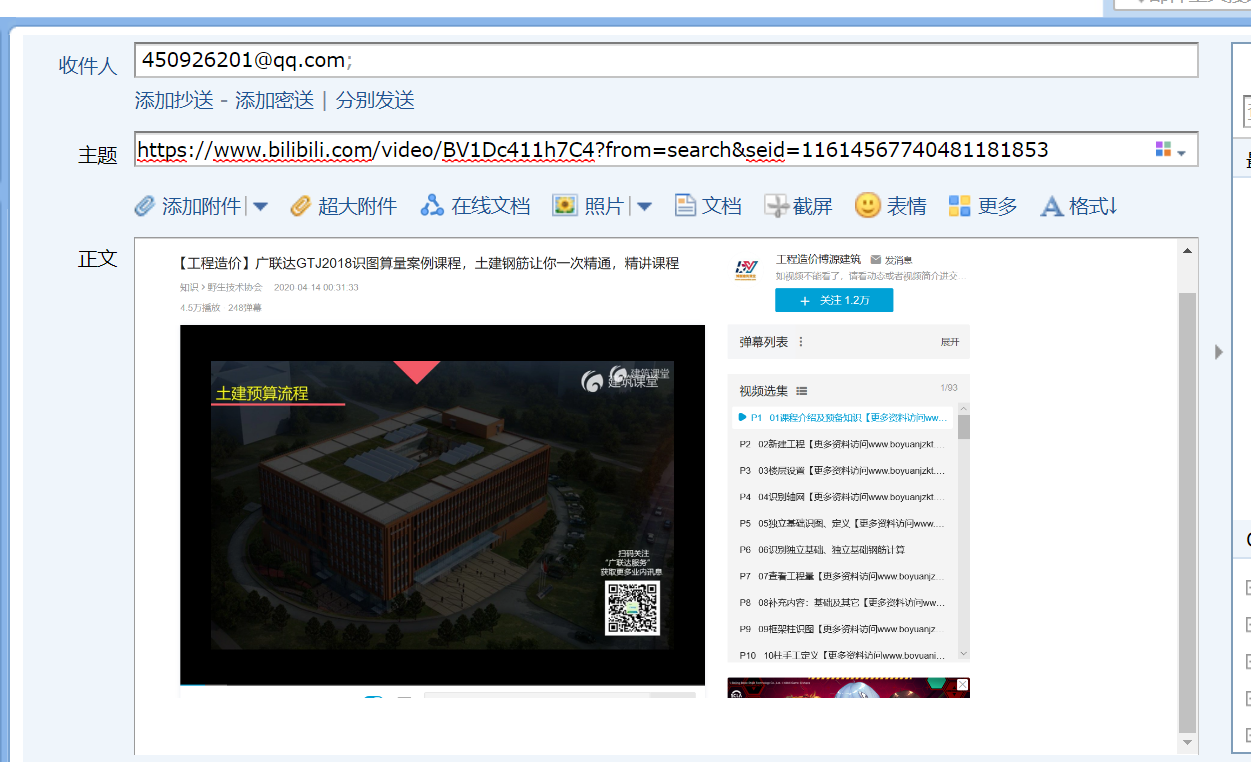Click 展开 beside 弹幕列表 in pasted image
The image size is (1251, 762).
(949, 342)
